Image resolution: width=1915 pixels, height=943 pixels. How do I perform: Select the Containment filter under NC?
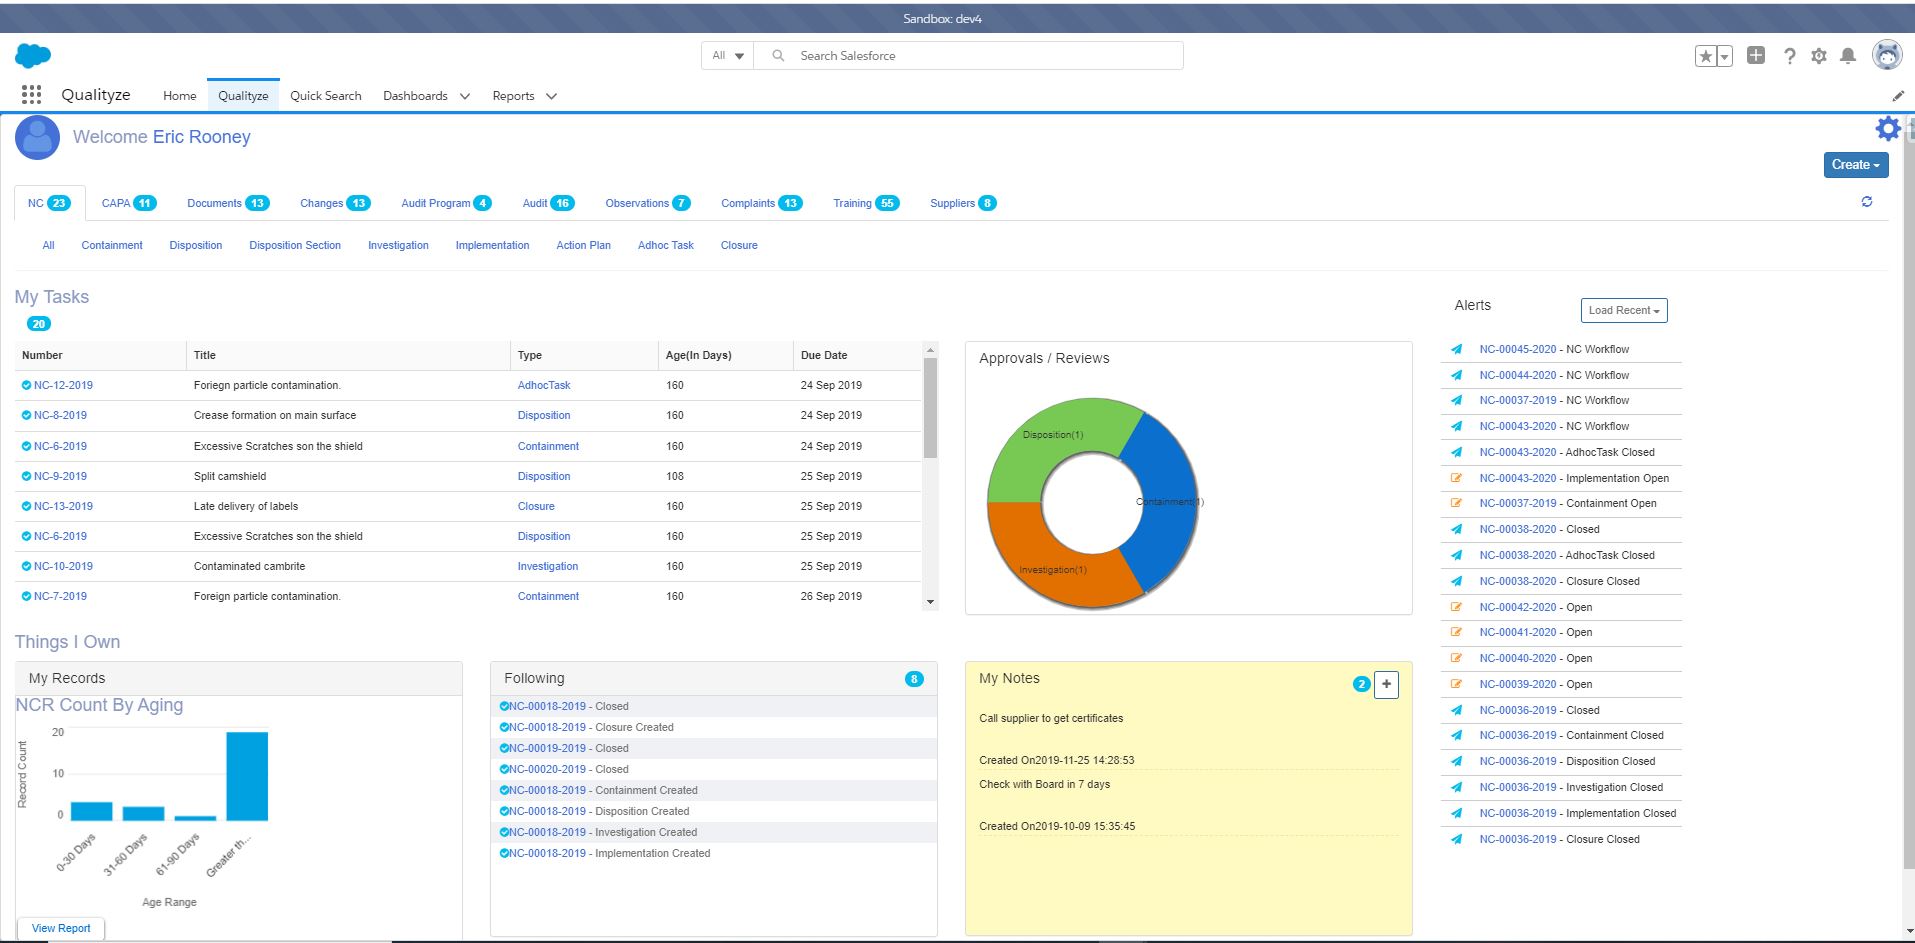tap(111, 245)
